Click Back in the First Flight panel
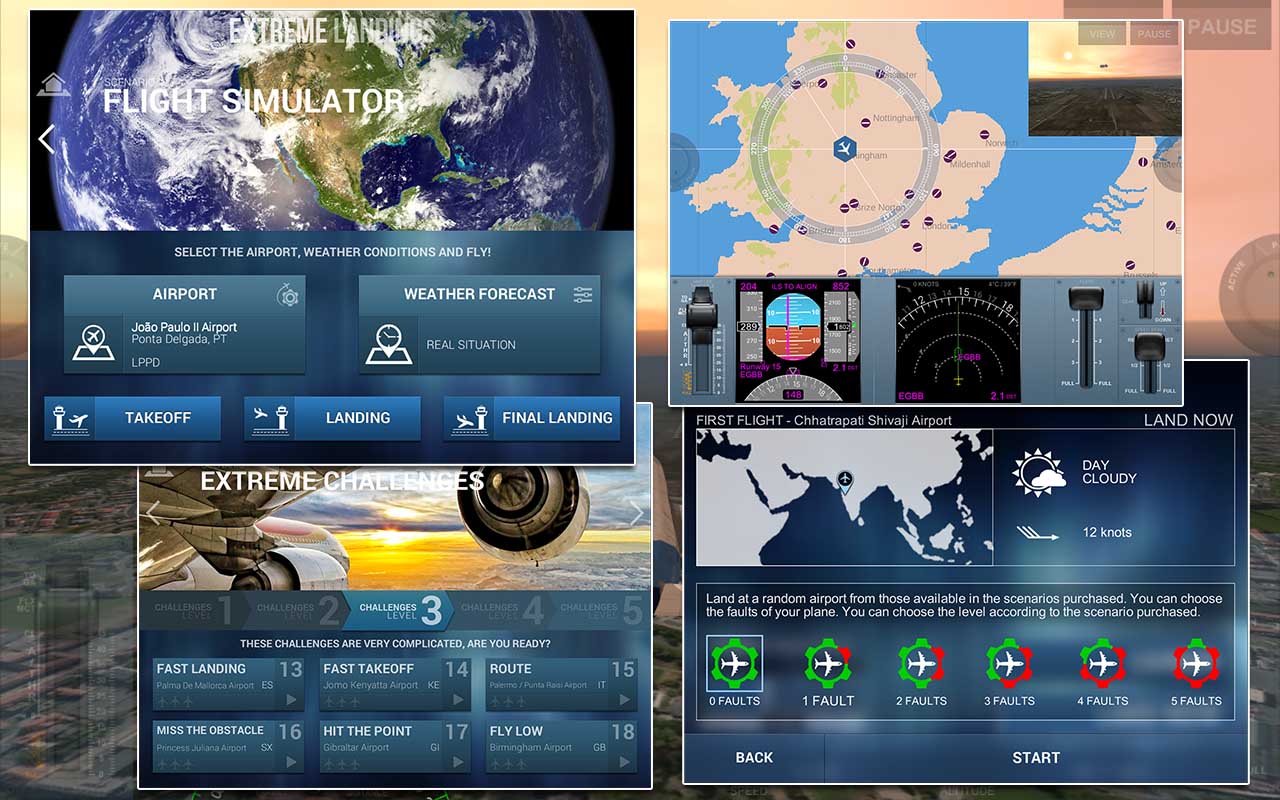This screenshot has height=800, width=1280. (x=754, y=757)
